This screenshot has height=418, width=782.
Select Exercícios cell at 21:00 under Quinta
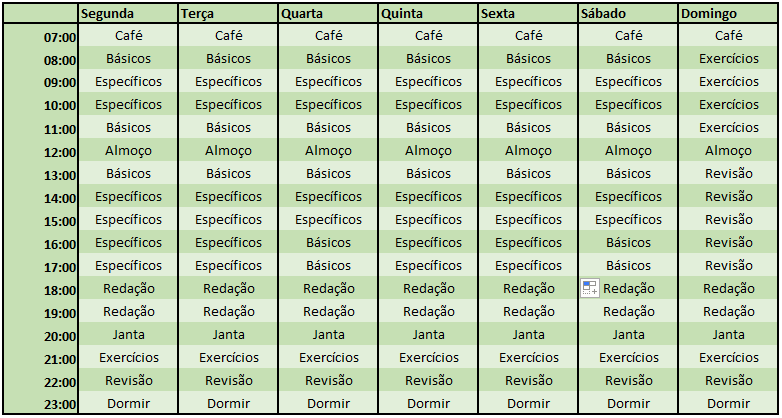coord(428,357)
